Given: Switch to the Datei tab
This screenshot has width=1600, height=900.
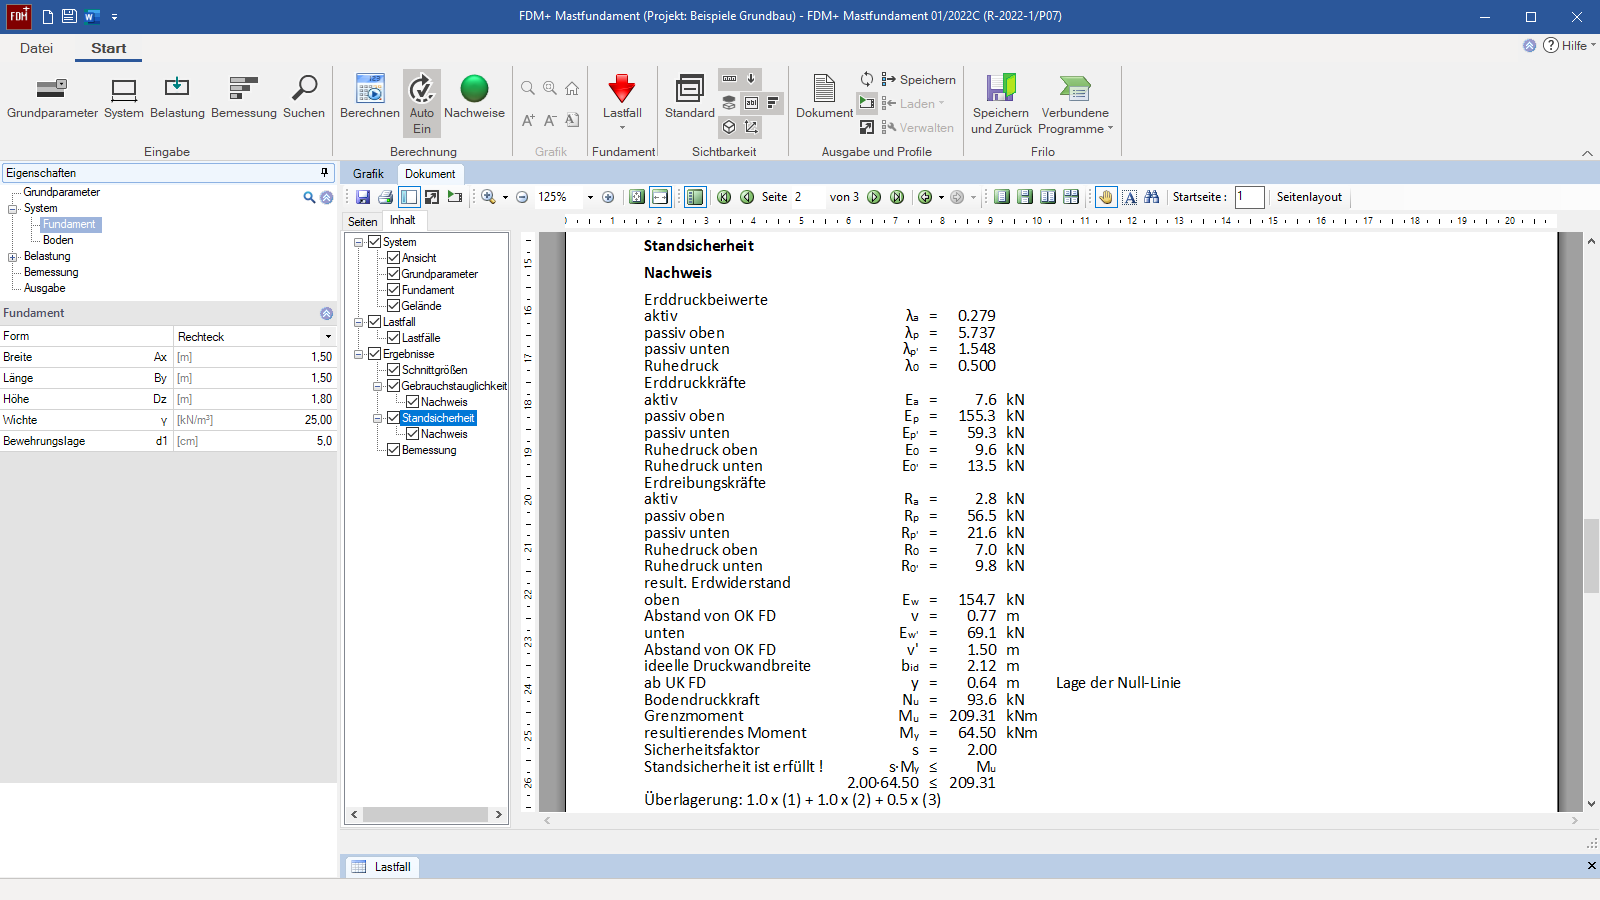Looking at the screenshot, I should click(x=36, y=48).
